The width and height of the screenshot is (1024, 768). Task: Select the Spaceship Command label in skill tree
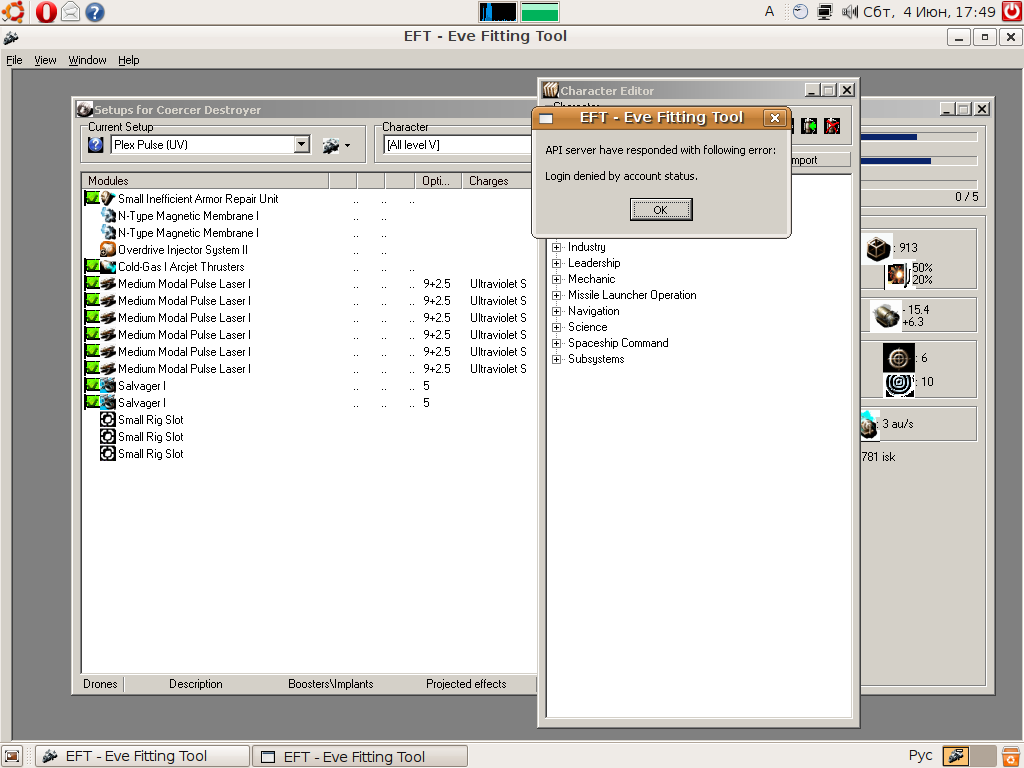[618, 343]
